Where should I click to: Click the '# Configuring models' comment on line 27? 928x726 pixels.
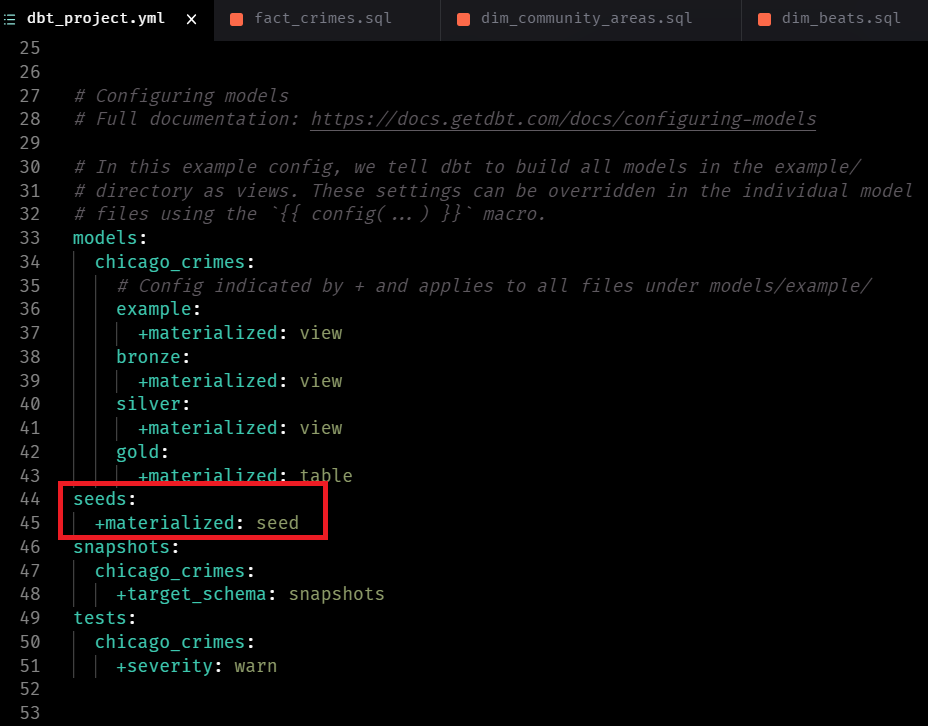point(181,96)
